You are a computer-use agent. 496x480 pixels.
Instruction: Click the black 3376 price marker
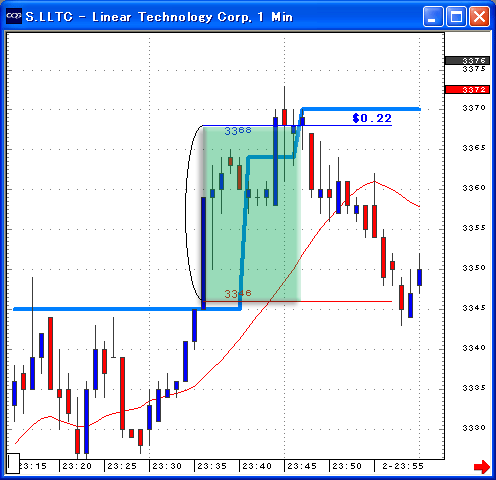(x=467, y=60)
